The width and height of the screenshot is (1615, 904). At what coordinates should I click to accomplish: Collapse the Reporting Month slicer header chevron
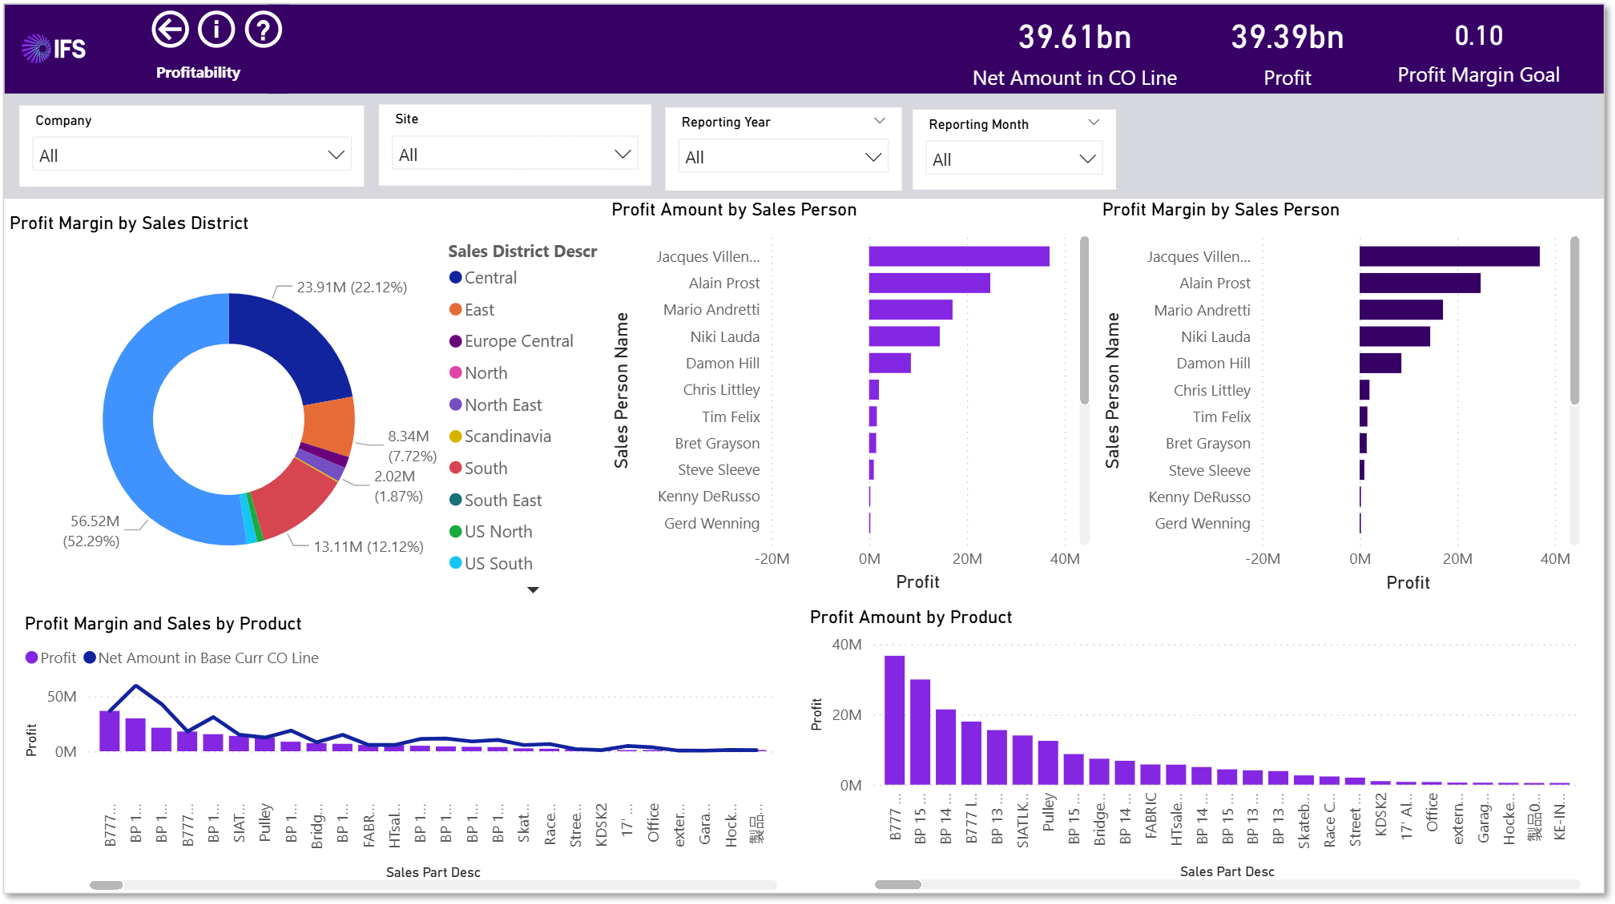pyautogui.click(x=1093, y=123)
